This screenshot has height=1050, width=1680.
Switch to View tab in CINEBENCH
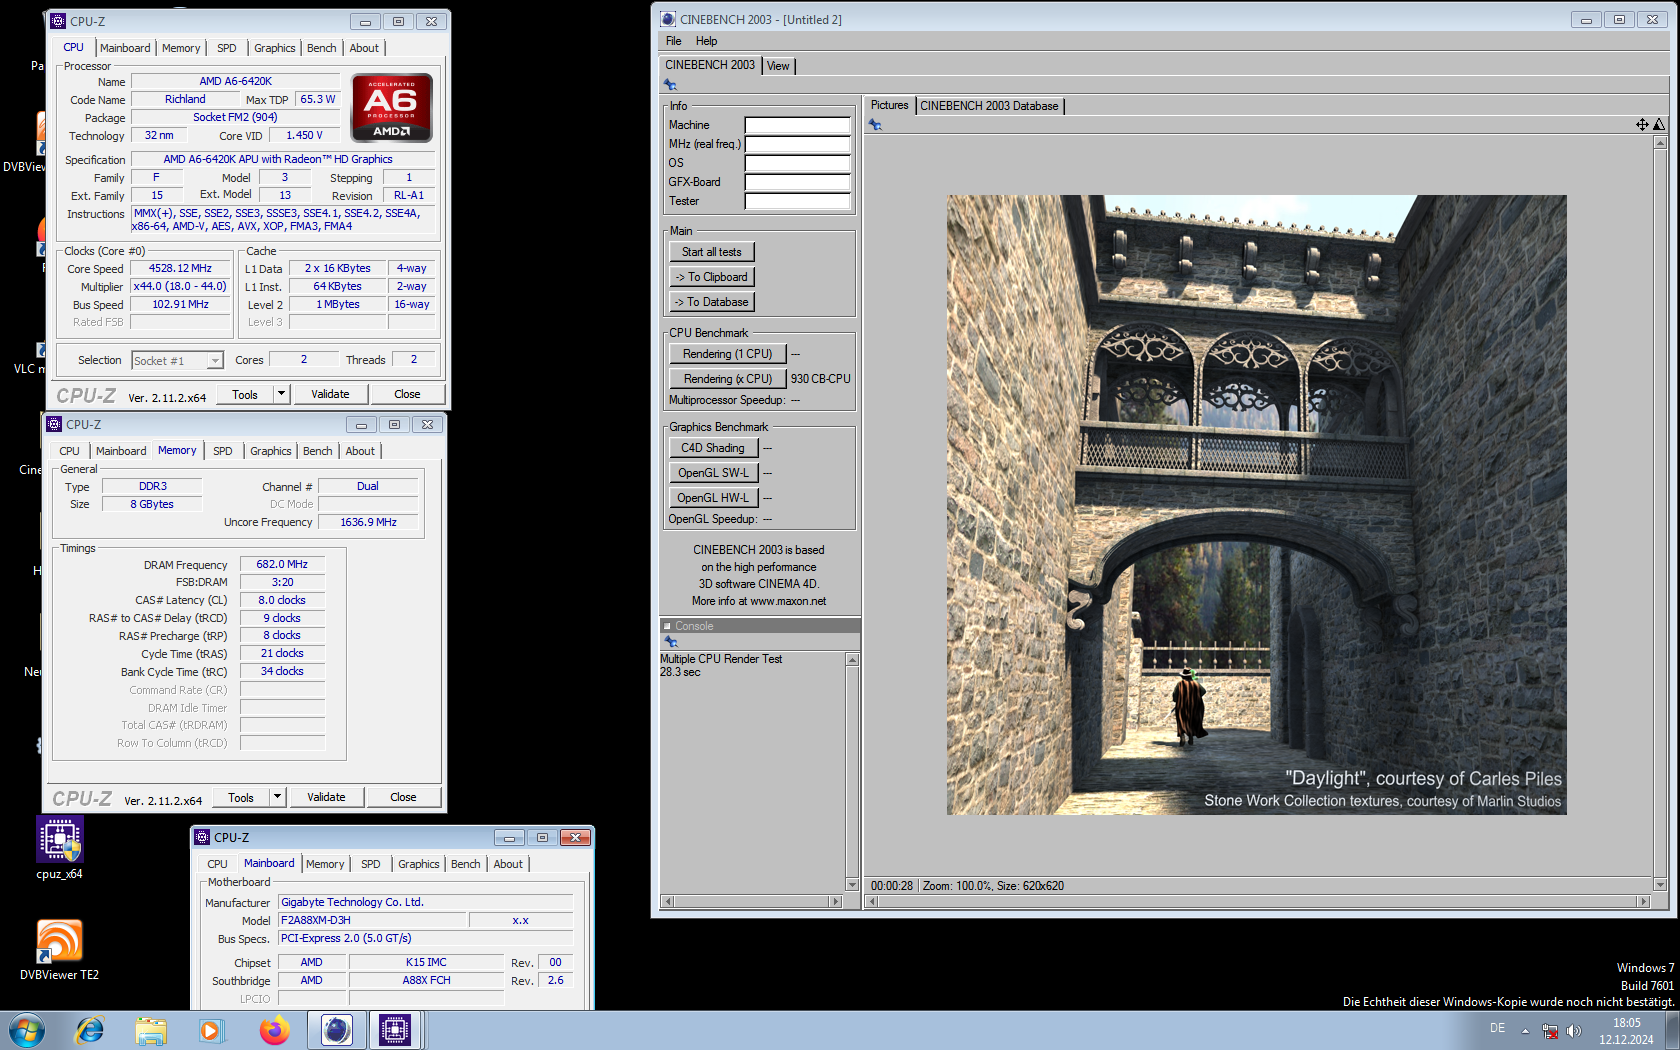pos(778,66)
